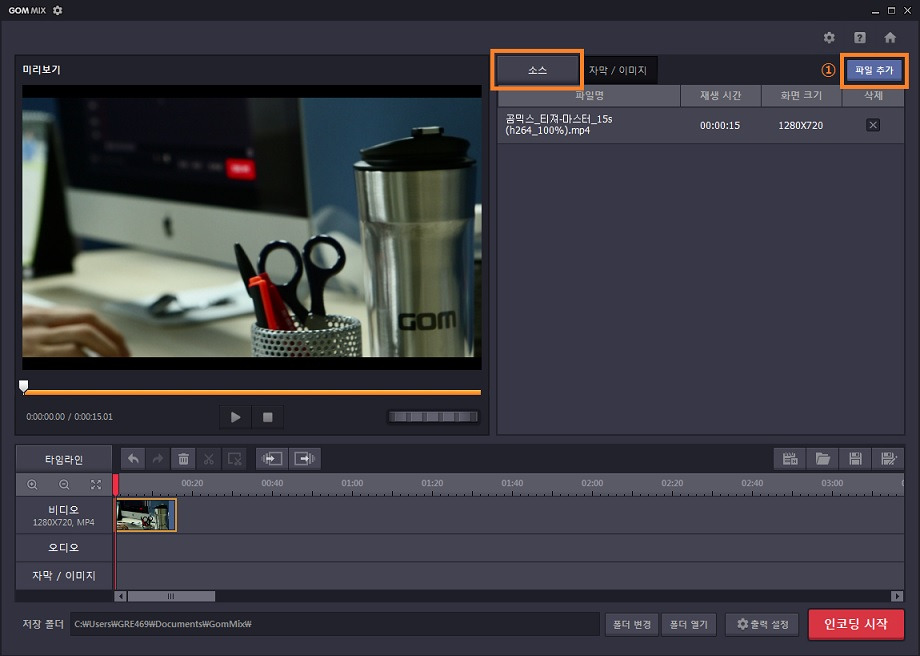Create new project with clapperboard icon
The width and height of the screenshot is (920, 656).
pos(790,459)
